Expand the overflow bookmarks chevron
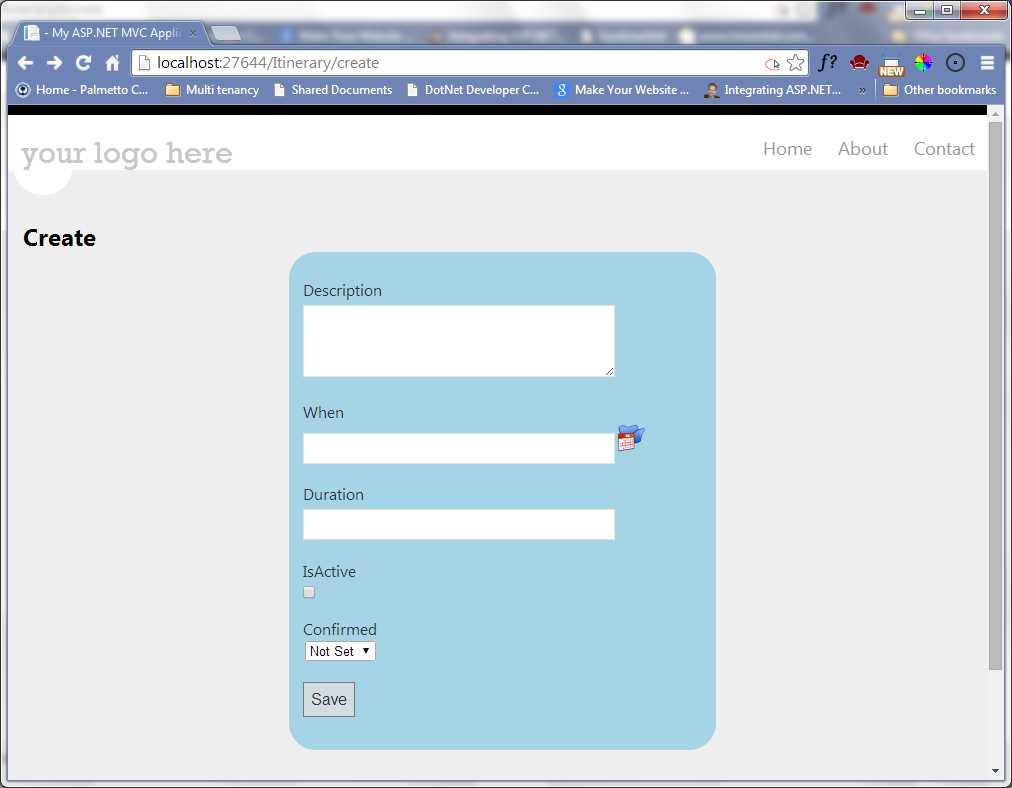The width and height of the screenshot is (1012, 788). point(862,89)
